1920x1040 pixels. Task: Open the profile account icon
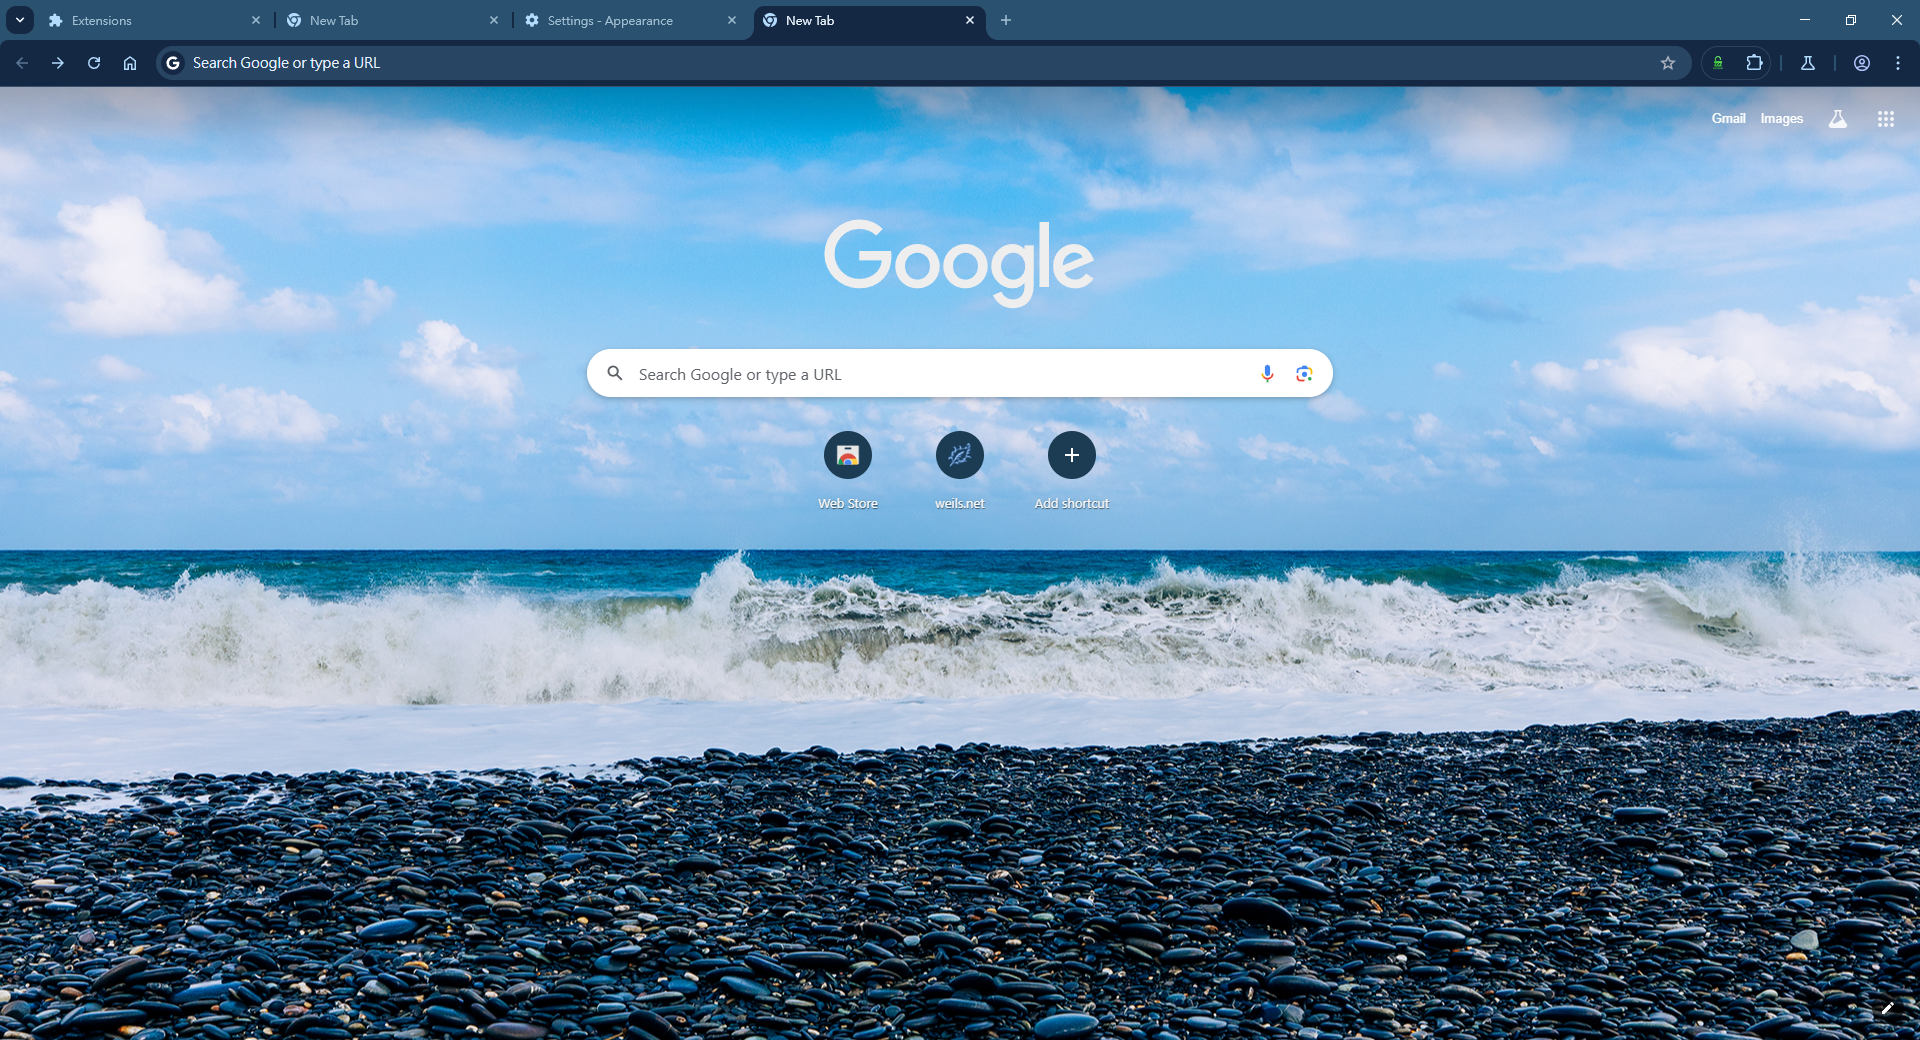click(x=1861, y=63)
